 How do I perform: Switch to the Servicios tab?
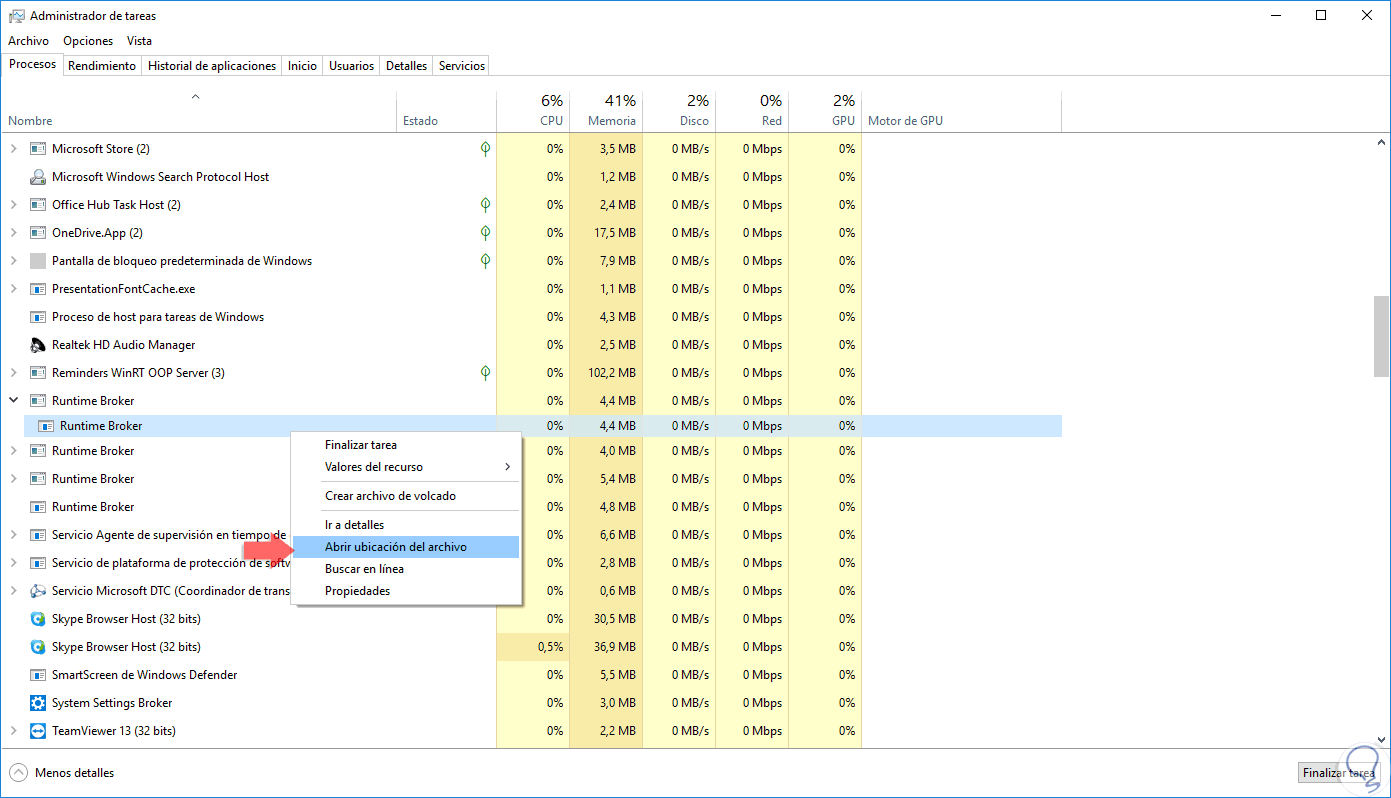(462, 66)
